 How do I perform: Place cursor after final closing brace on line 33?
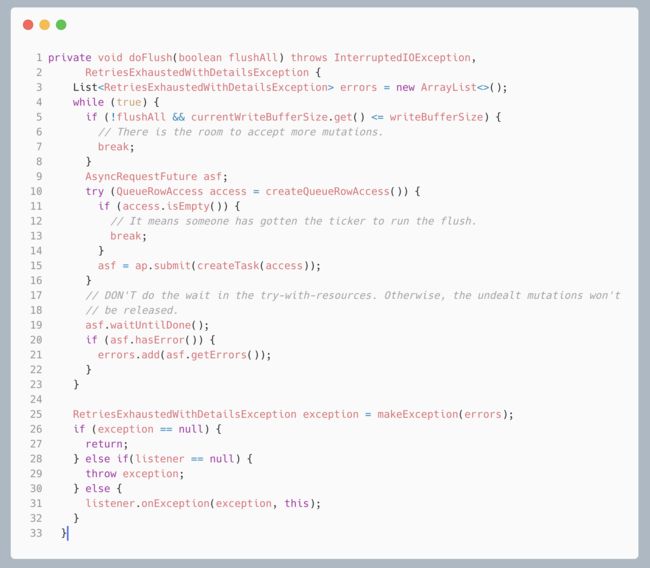point(67,533)
